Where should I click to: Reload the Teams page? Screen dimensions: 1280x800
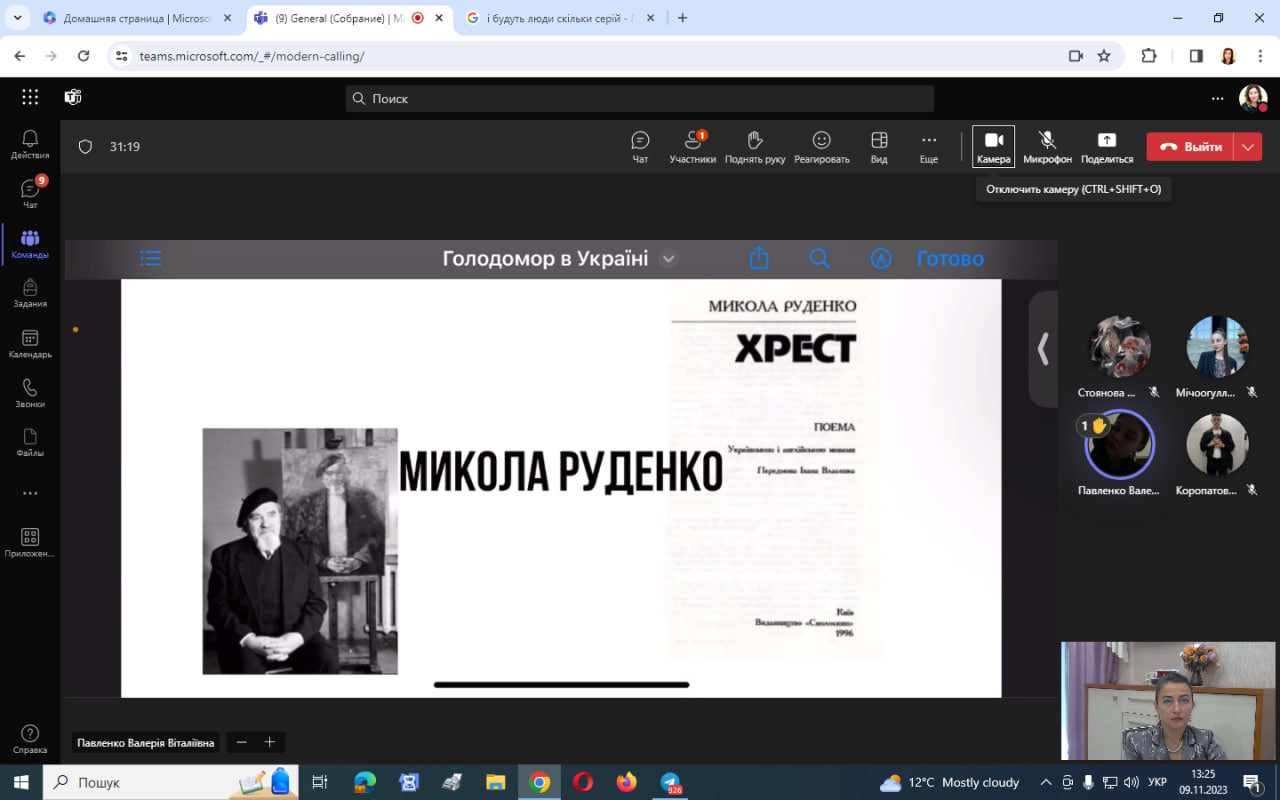point(83,56)
